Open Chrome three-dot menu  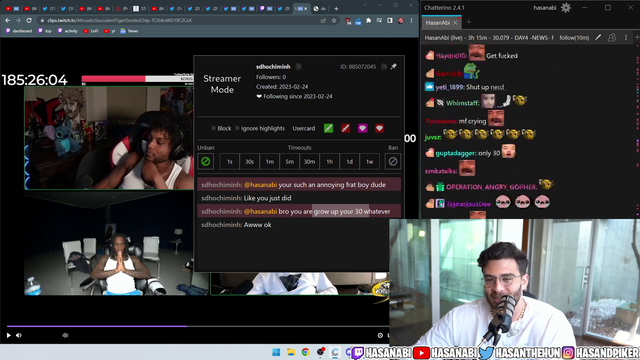click(411, 20)
